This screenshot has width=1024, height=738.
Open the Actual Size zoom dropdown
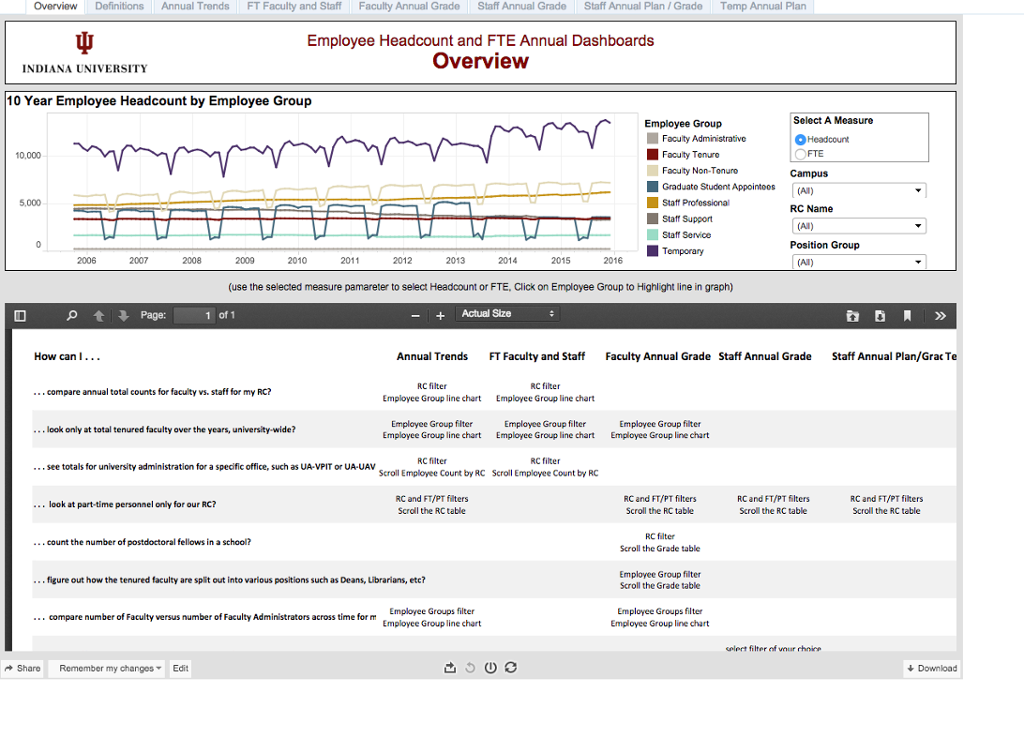507,314
